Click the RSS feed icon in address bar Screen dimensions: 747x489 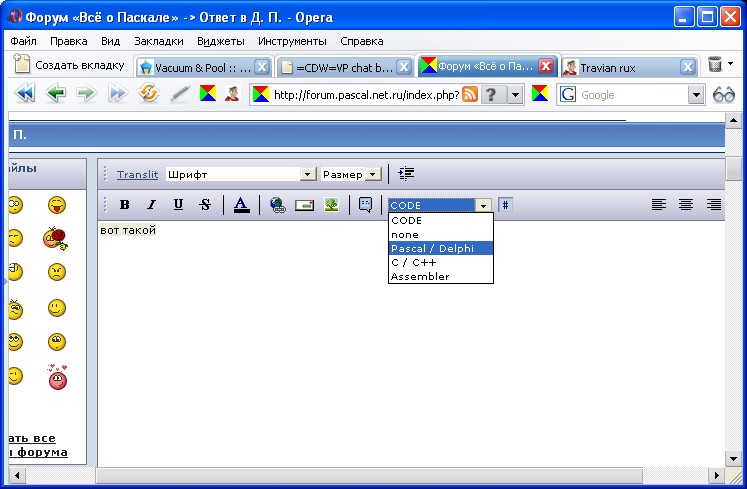(x=469, y=94)
